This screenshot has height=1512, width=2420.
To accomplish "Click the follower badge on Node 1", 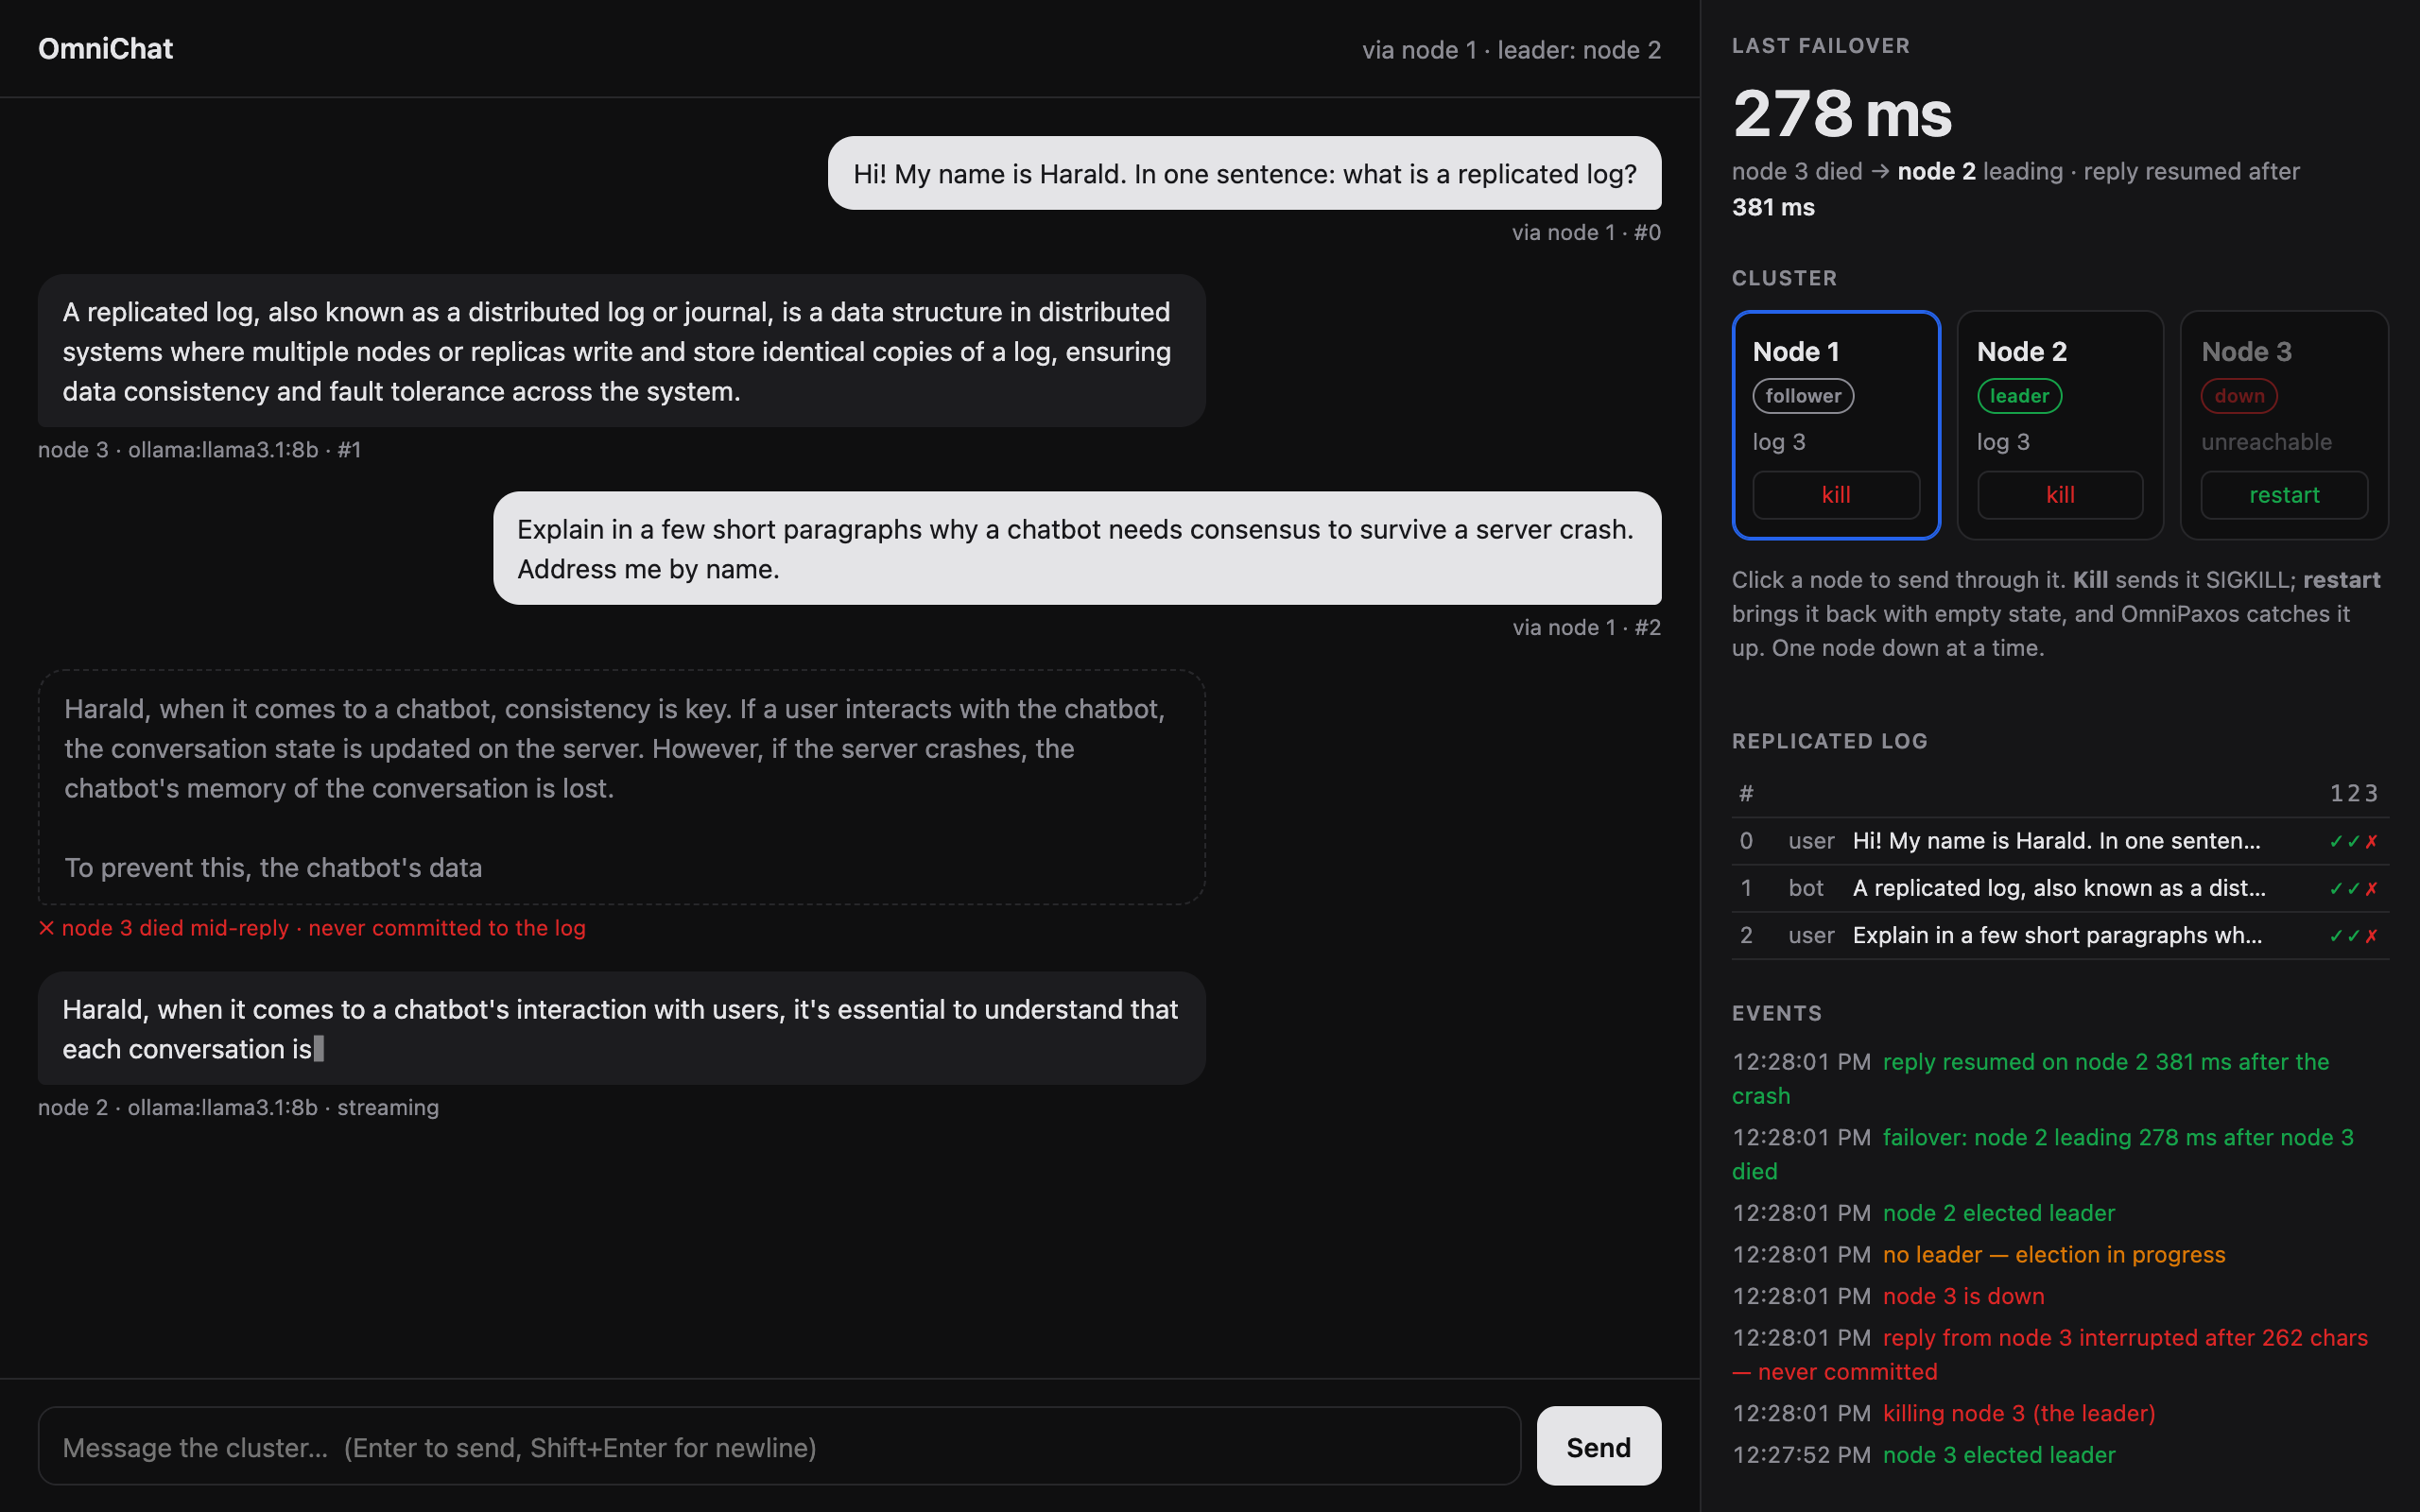I will click(x=1803, y=396).
